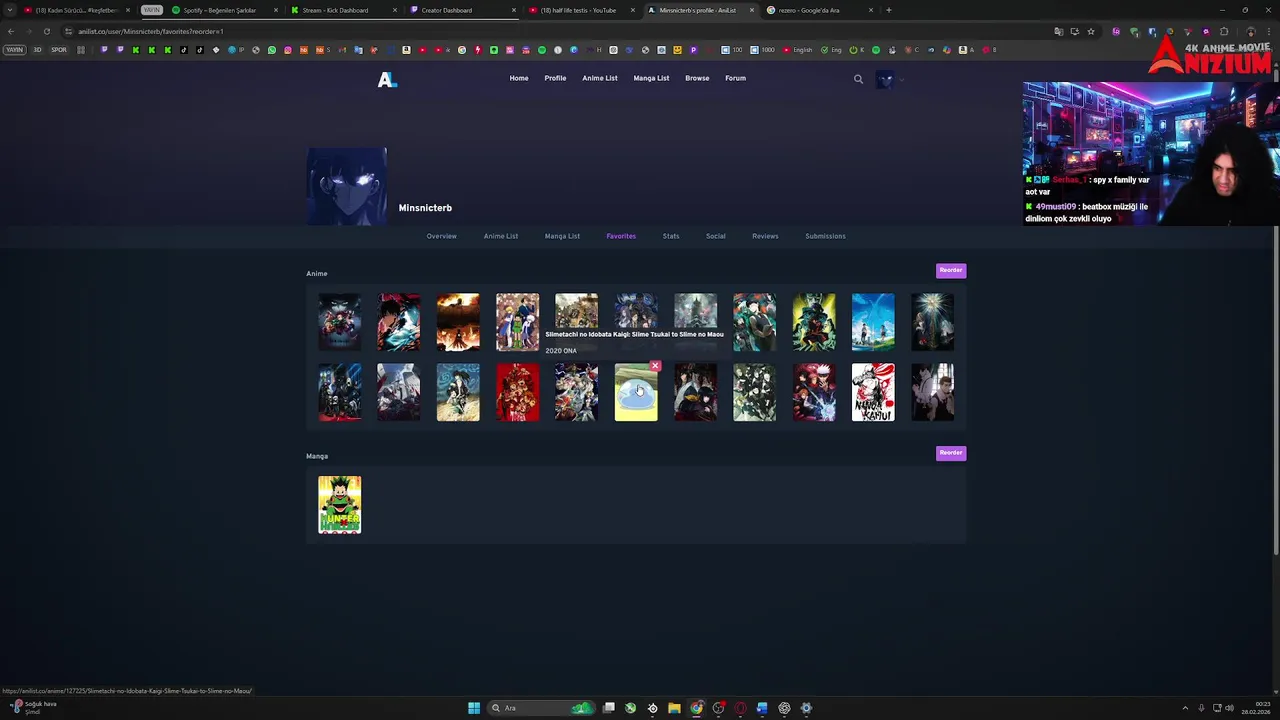Click the Minsnicterb username heading
Image resolution: width=1280 pixels, height=720 pixels.
(425, 208)
